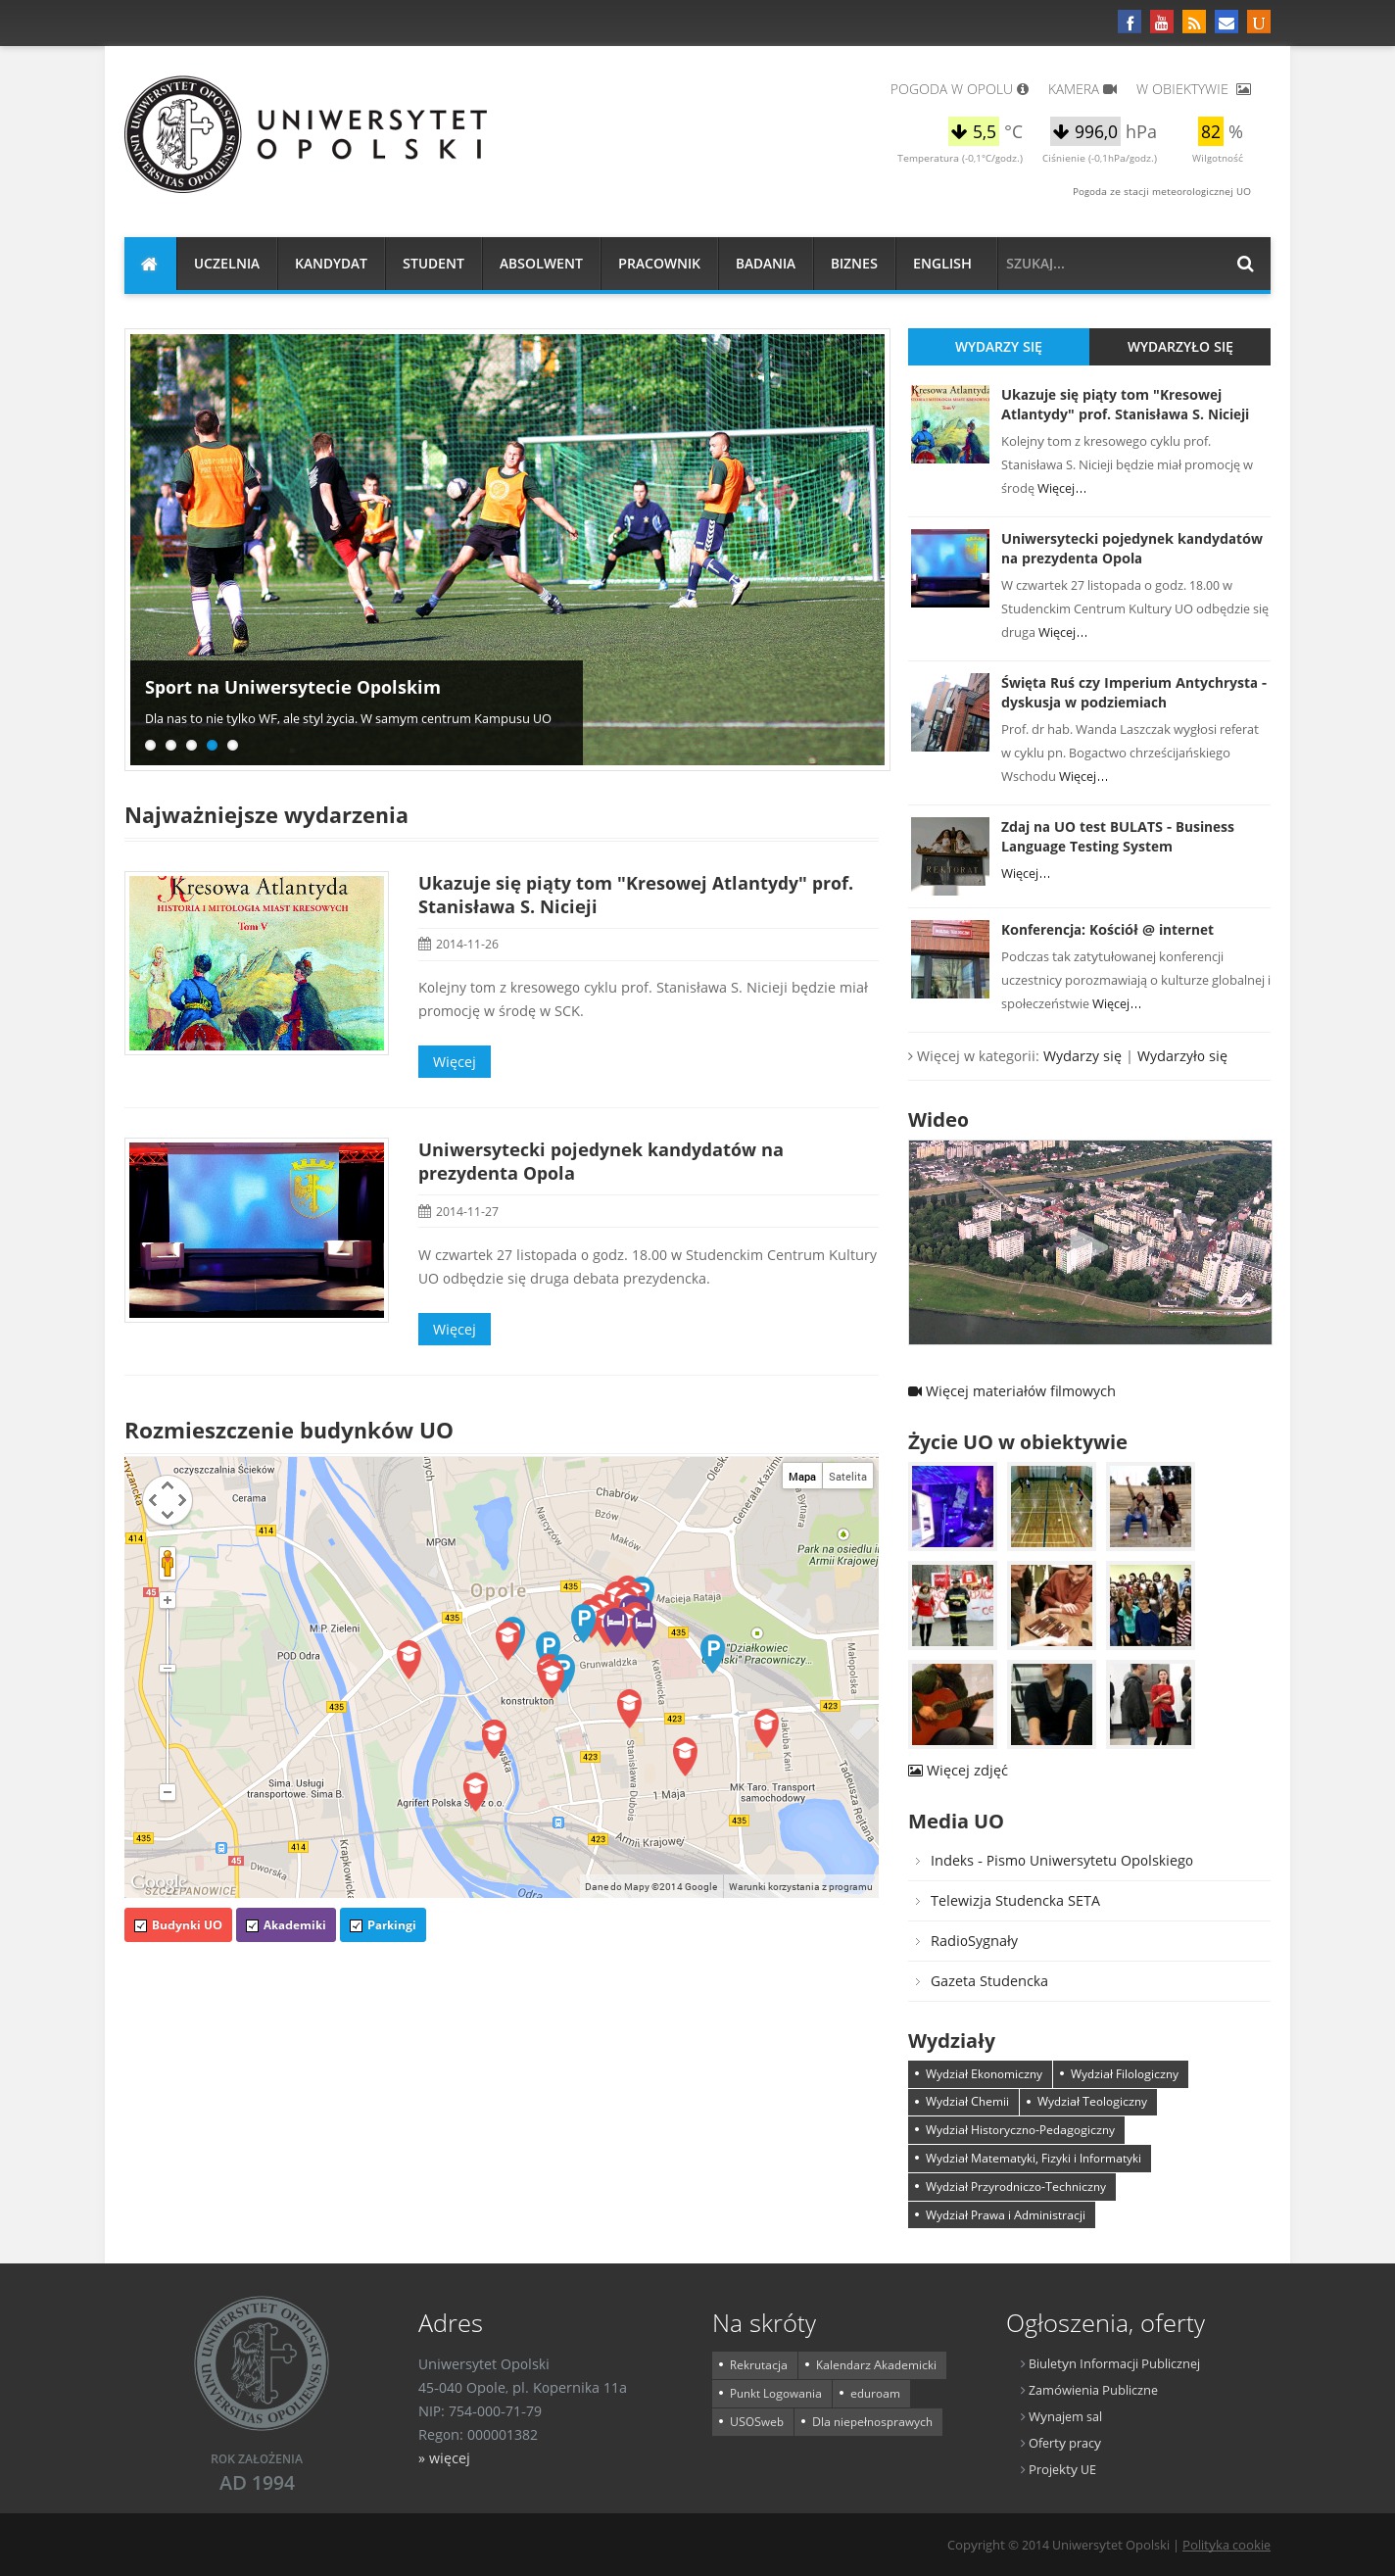The height and width of the screenshot is (2576, 1395).
Task: Open the camera icon next to KAMERA
Action: [1109, 89]
